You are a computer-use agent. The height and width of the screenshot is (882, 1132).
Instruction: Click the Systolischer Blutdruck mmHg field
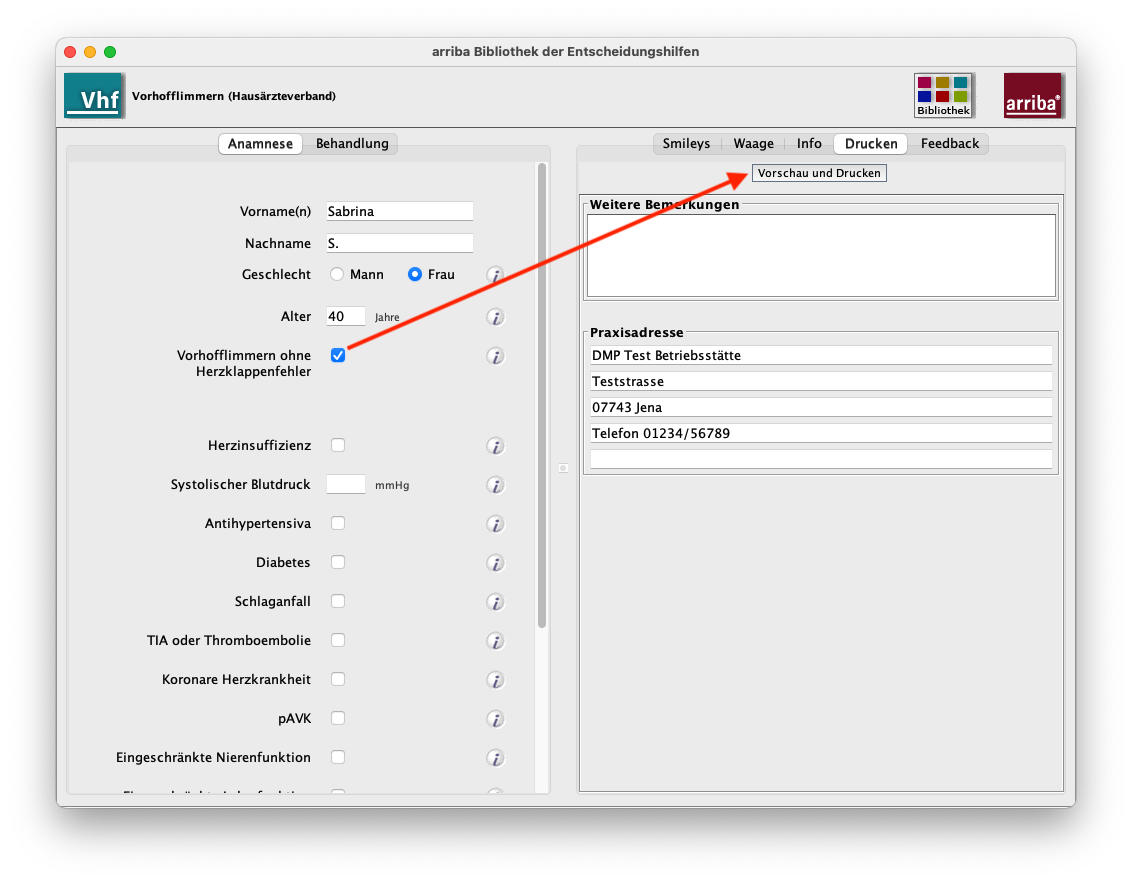(x=346, y=484)
